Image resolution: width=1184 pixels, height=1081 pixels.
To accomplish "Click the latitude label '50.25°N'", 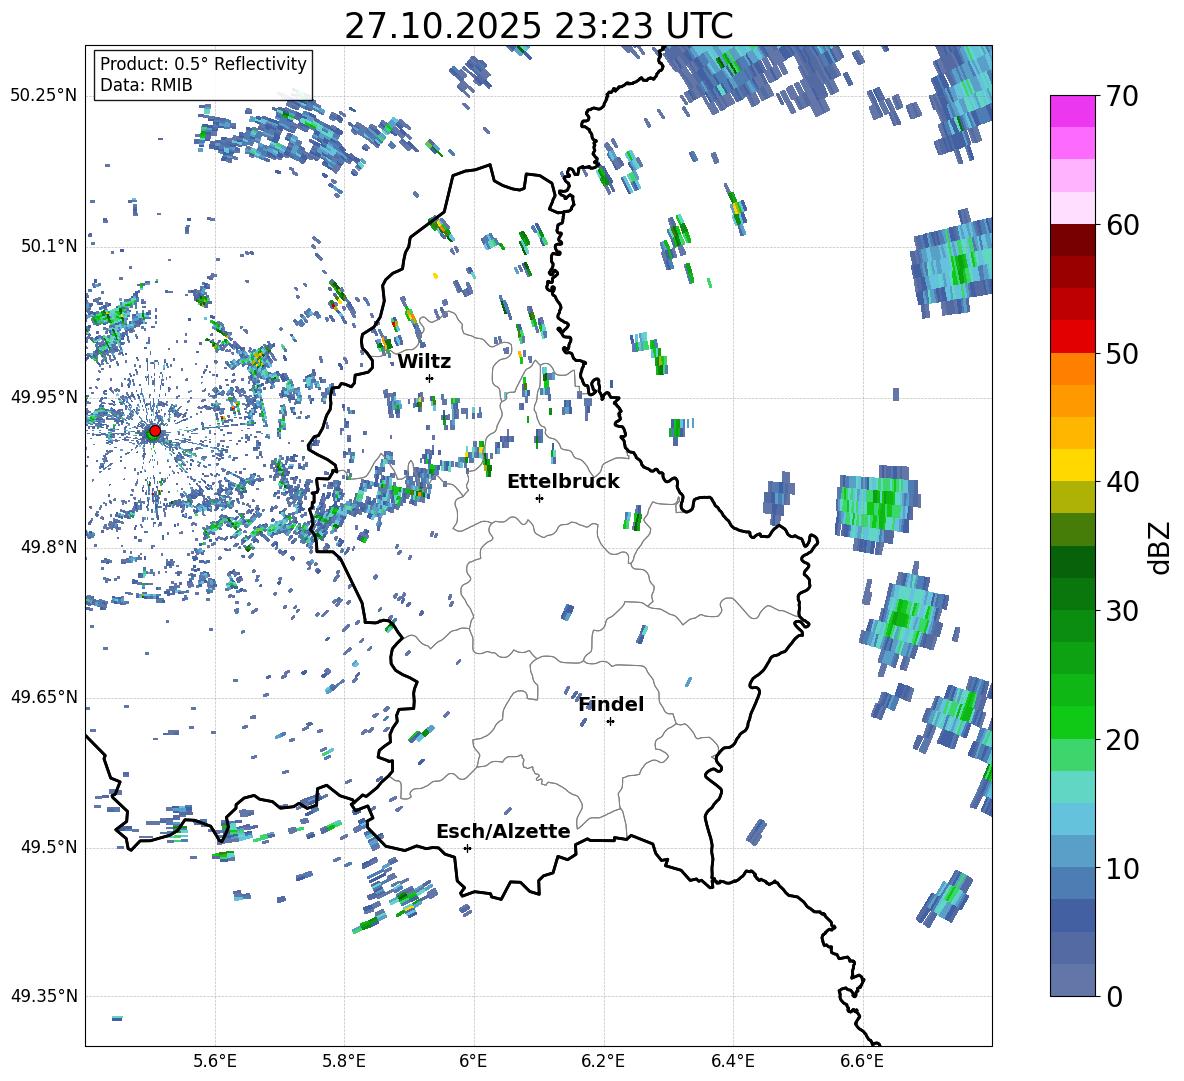I will [44, 96].
